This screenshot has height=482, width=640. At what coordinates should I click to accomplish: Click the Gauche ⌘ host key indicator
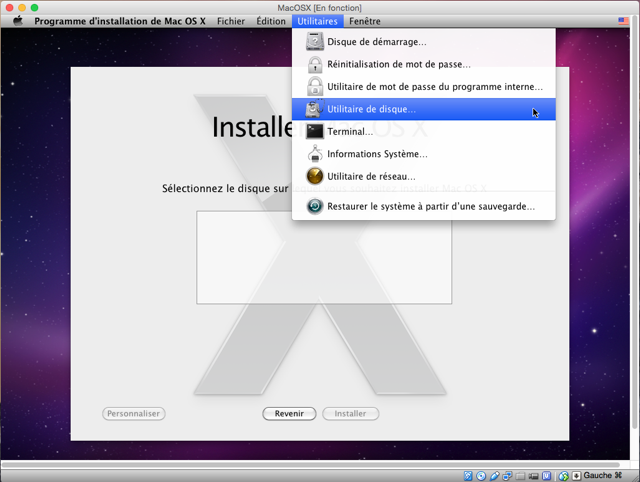pos(603,475)
